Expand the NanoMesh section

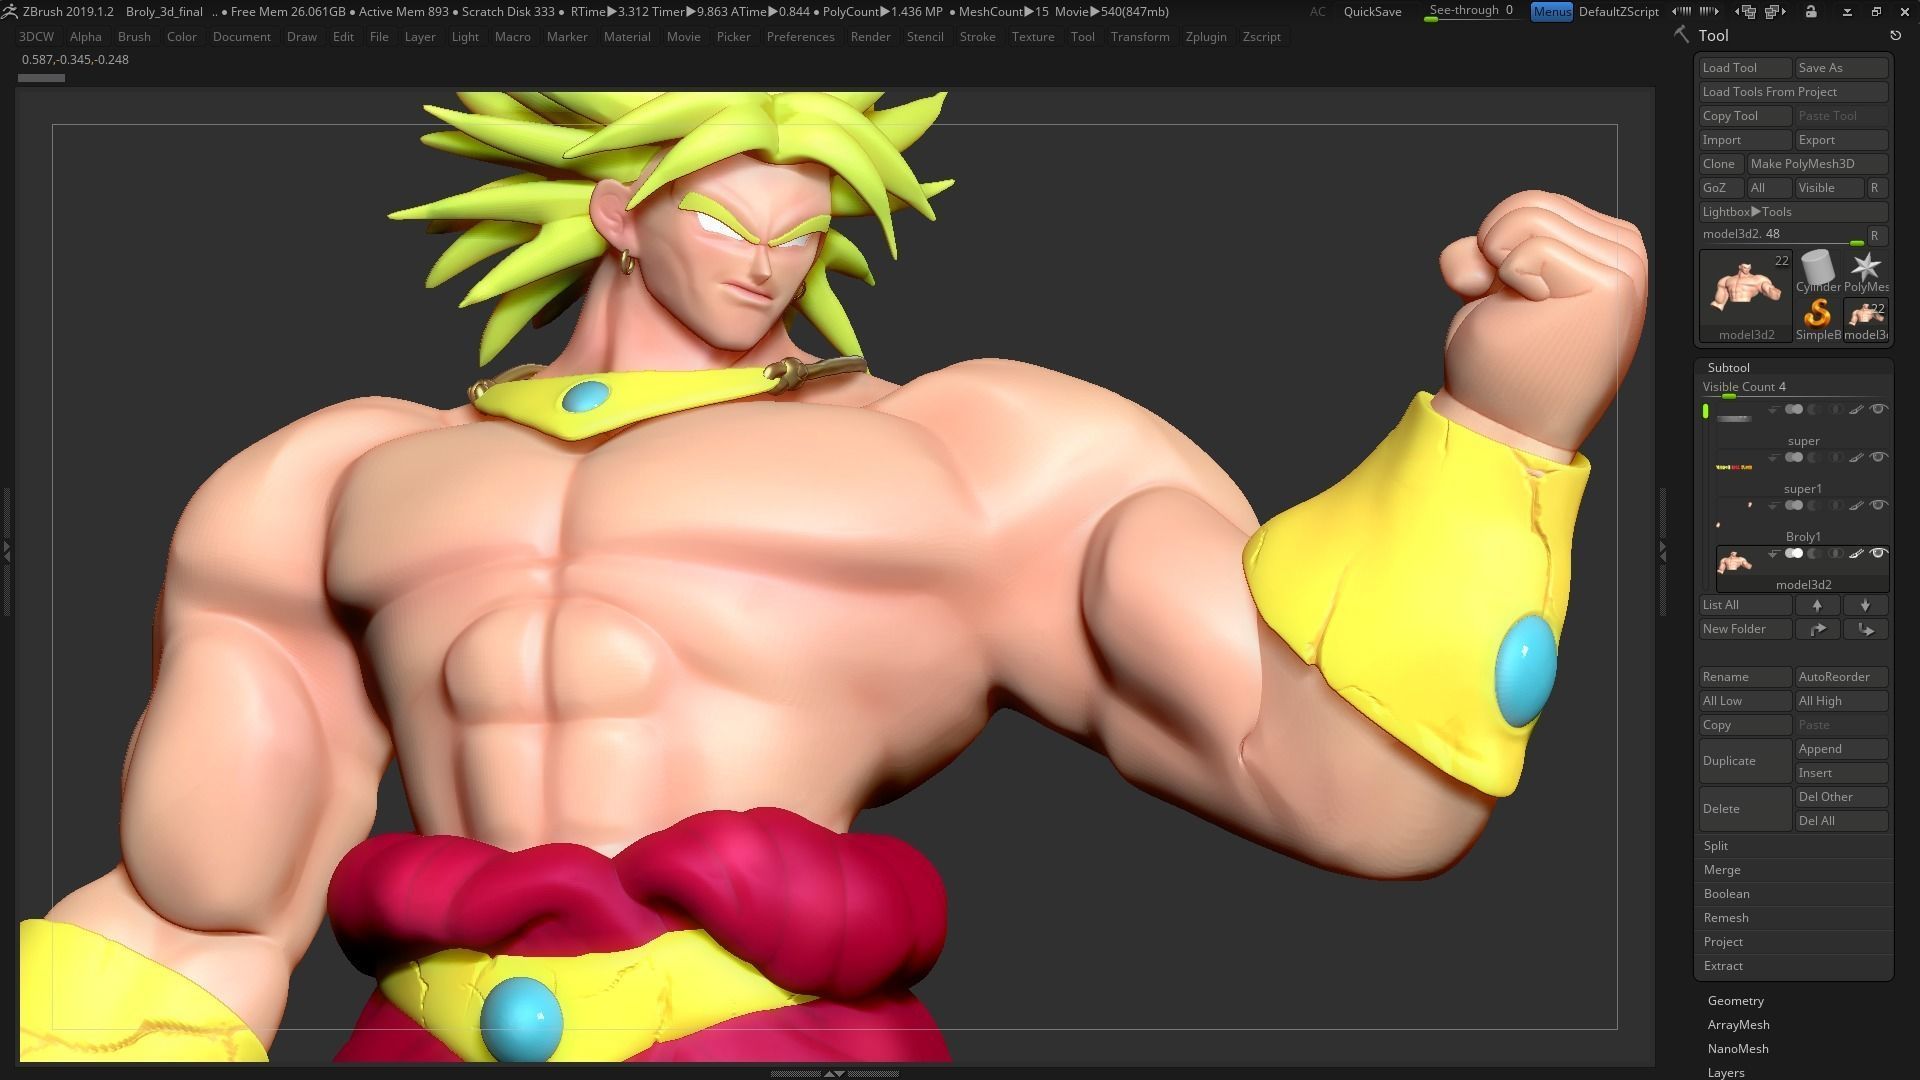pyautogui.click(x=1737, y=1049)
